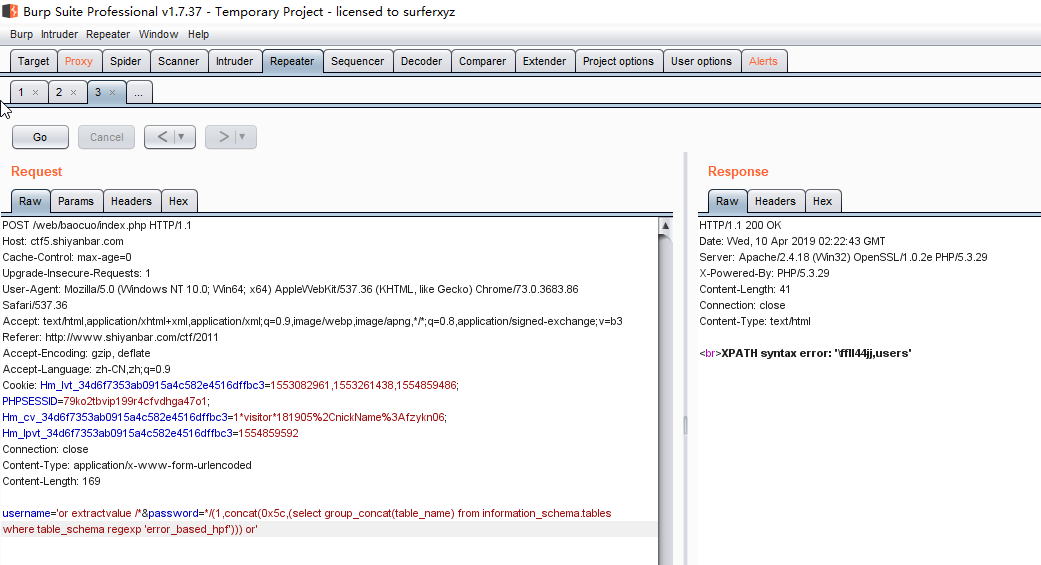Click the Content-Length: 169 header line

pyautogui.click(x=51, y=481)
